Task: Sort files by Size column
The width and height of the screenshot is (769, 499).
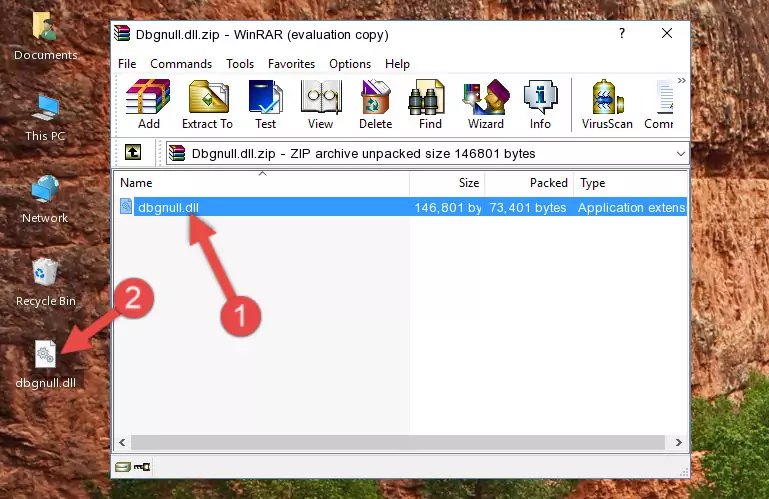Action: [447, 183]
